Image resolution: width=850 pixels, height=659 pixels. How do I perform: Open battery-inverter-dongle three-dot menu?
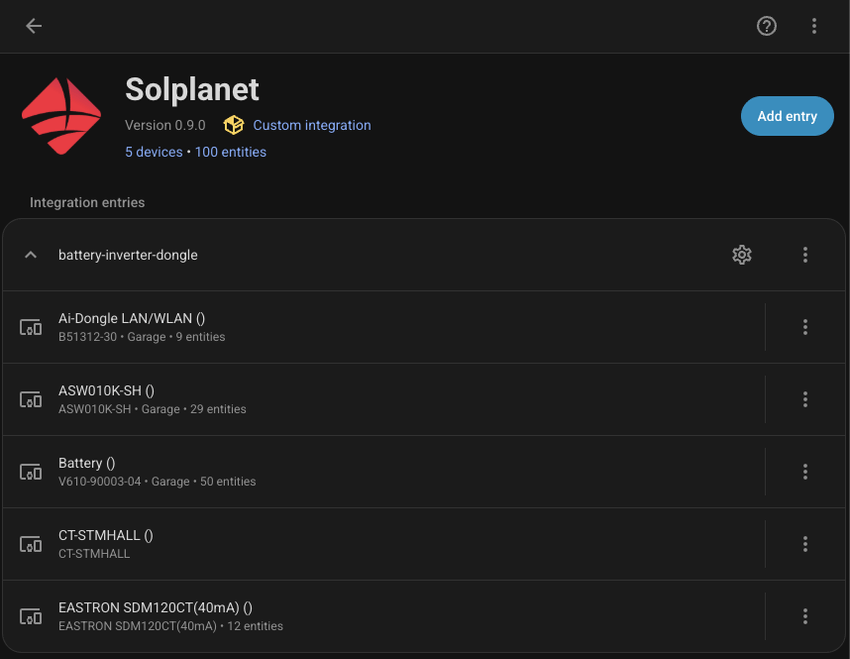[x=805, y=255]
